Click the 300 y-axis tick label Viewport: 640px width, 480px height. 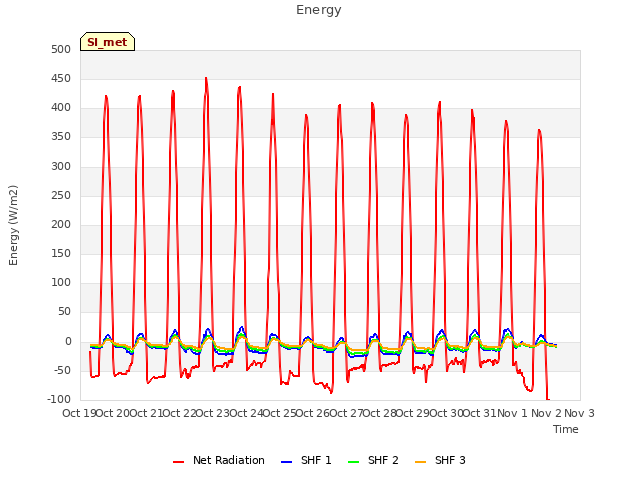coord(61,167)
